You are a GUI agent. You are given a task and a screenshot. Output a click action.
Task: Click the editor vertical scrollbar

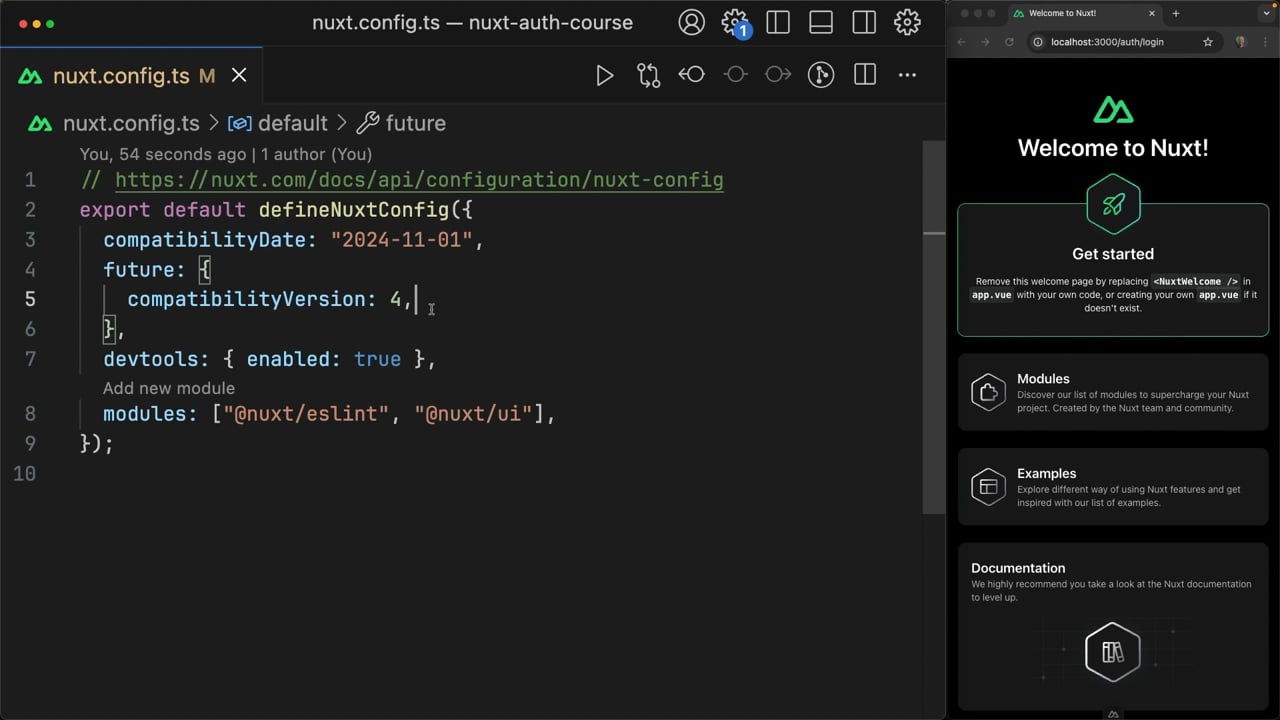(934, 327)
